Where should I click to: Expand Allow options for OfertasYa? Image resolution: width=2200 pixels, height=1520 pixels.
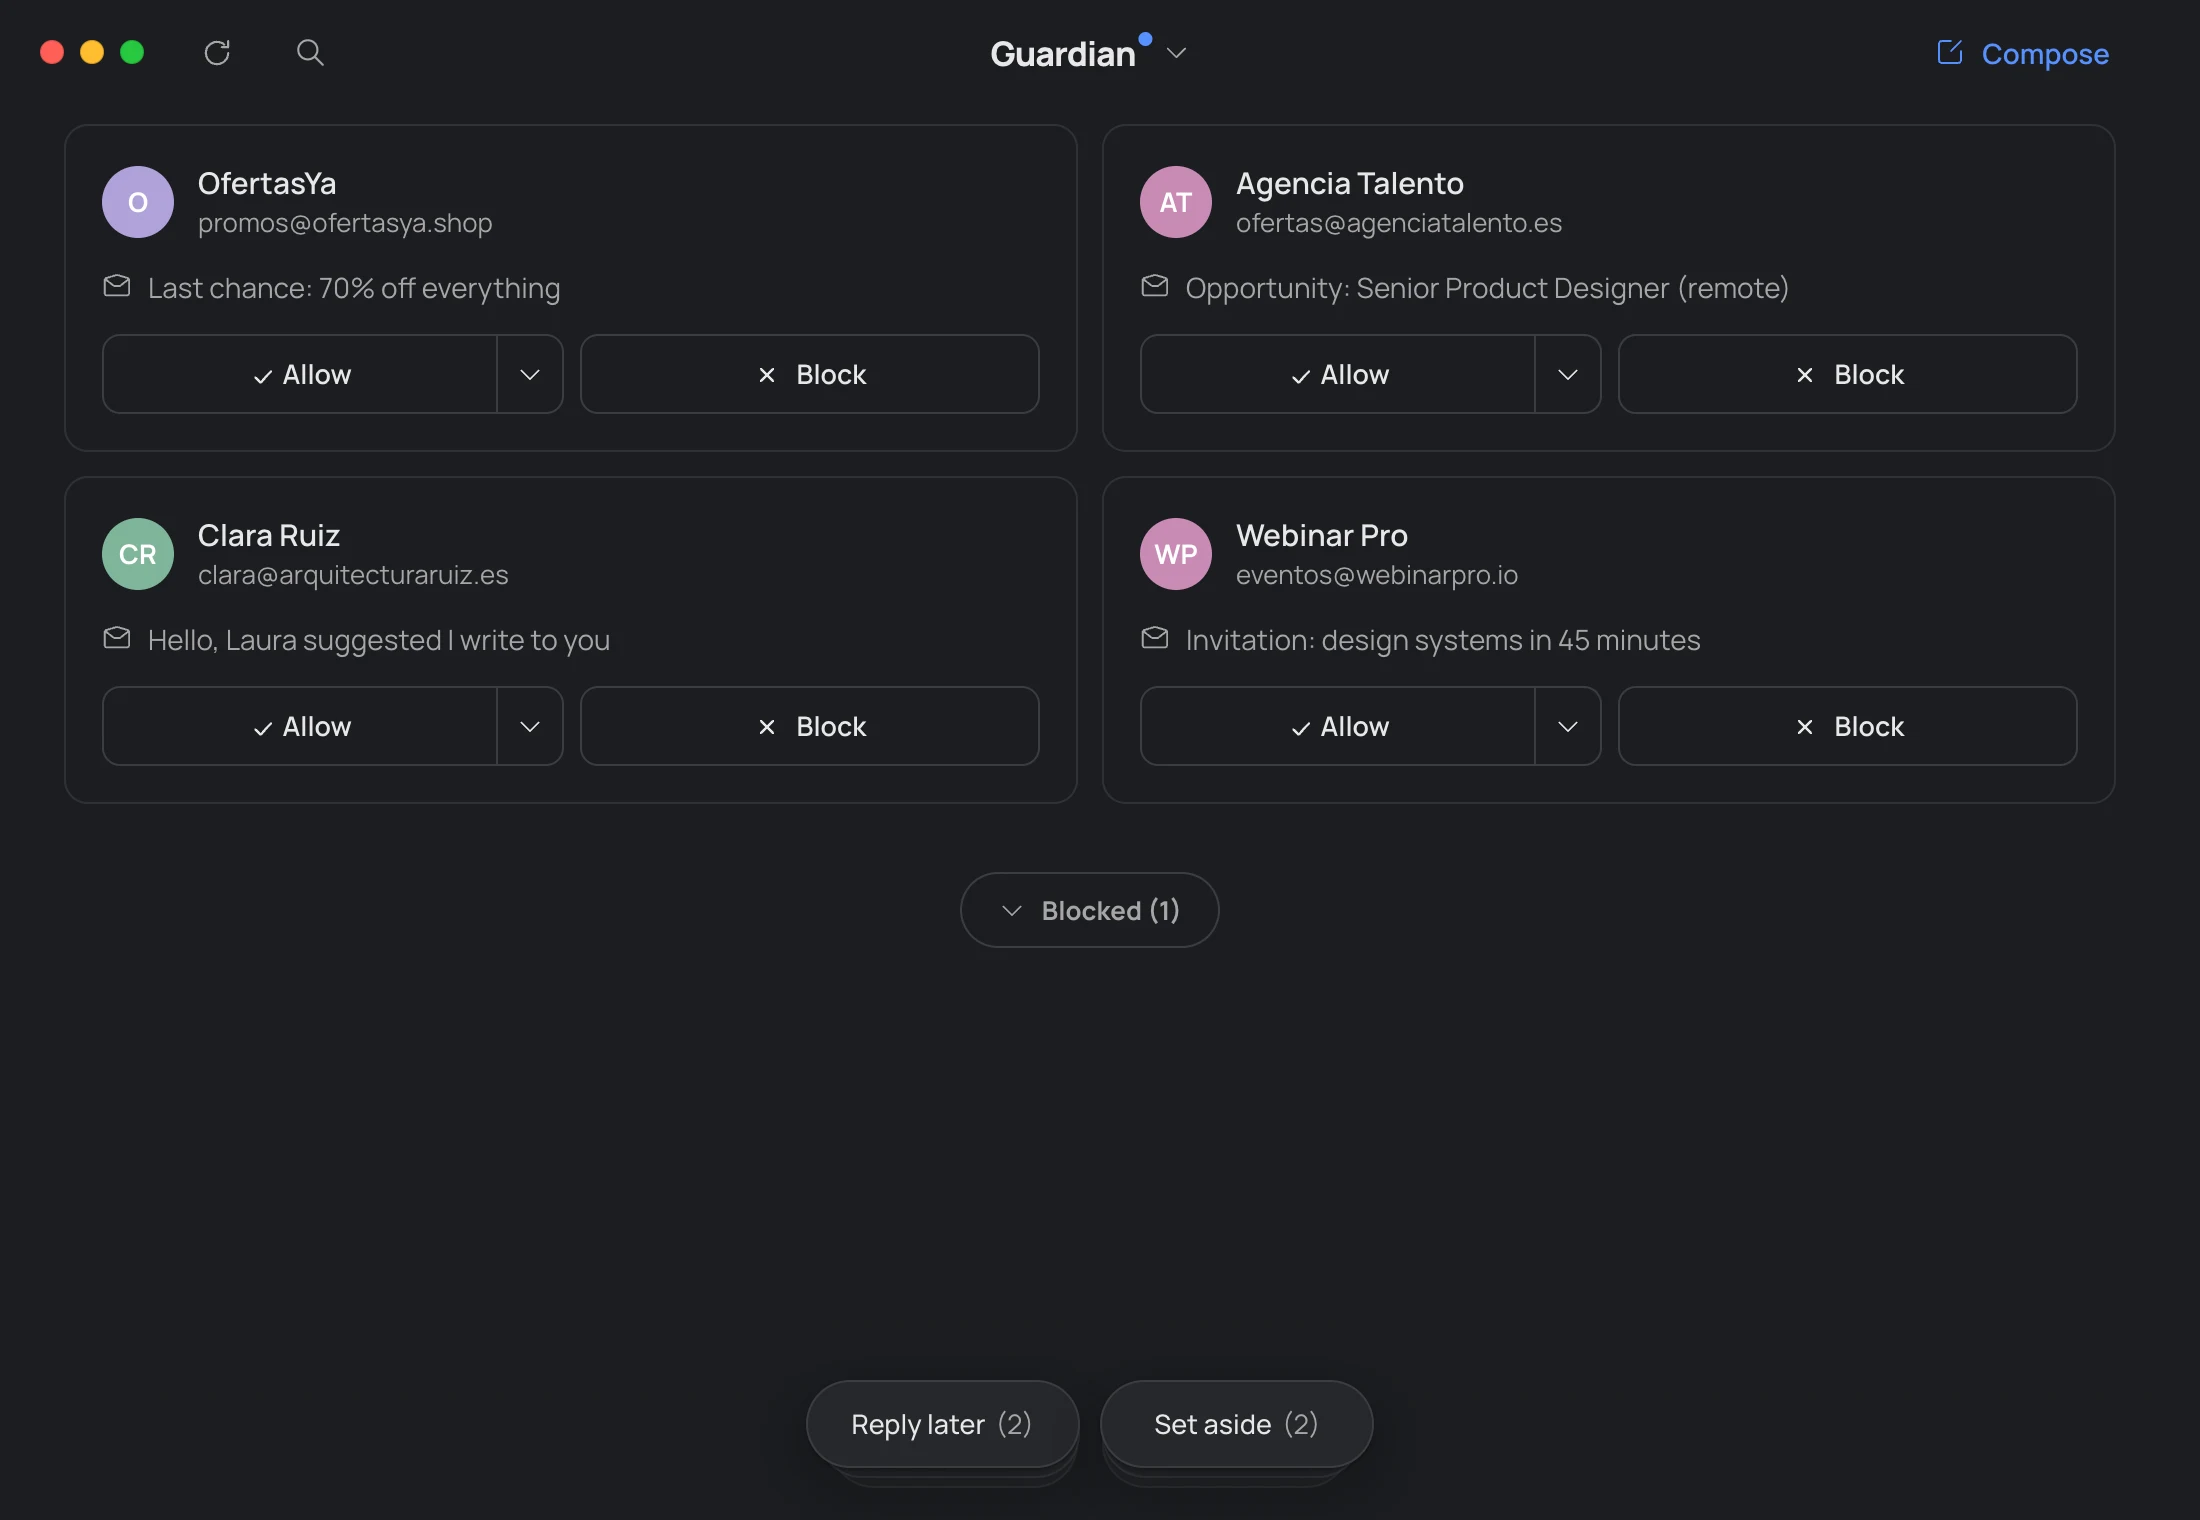point(530,374)
